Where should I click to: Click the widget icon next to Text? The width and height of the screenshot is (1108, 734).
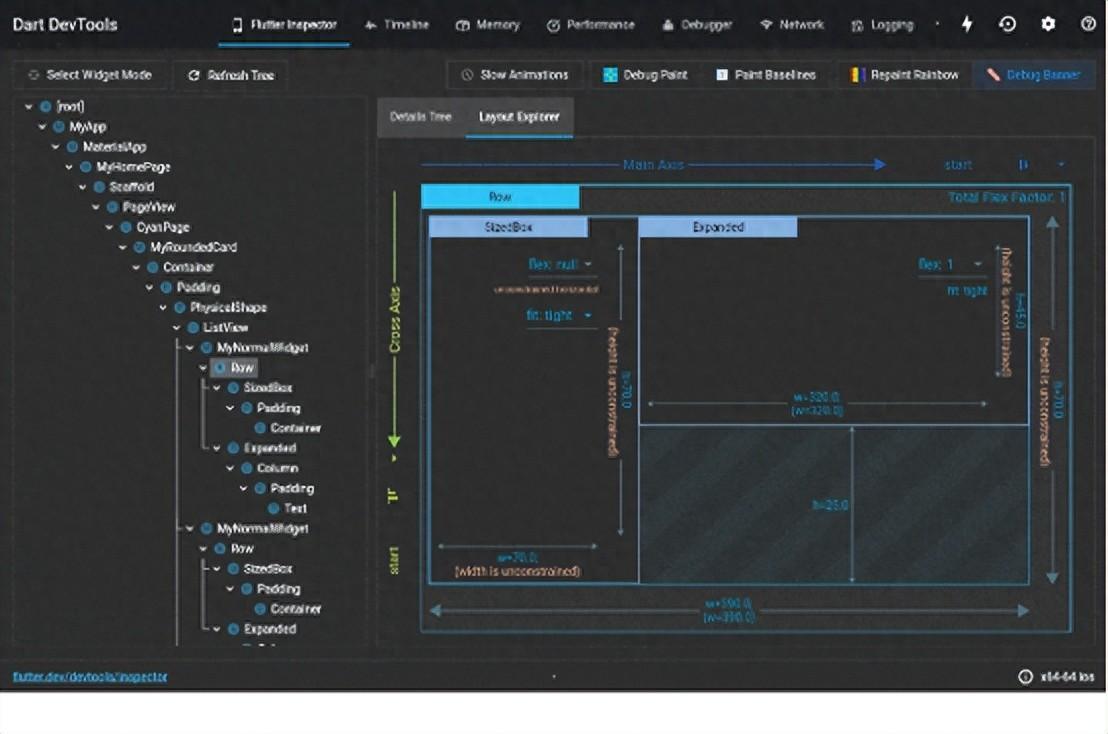tap(273, 509)
